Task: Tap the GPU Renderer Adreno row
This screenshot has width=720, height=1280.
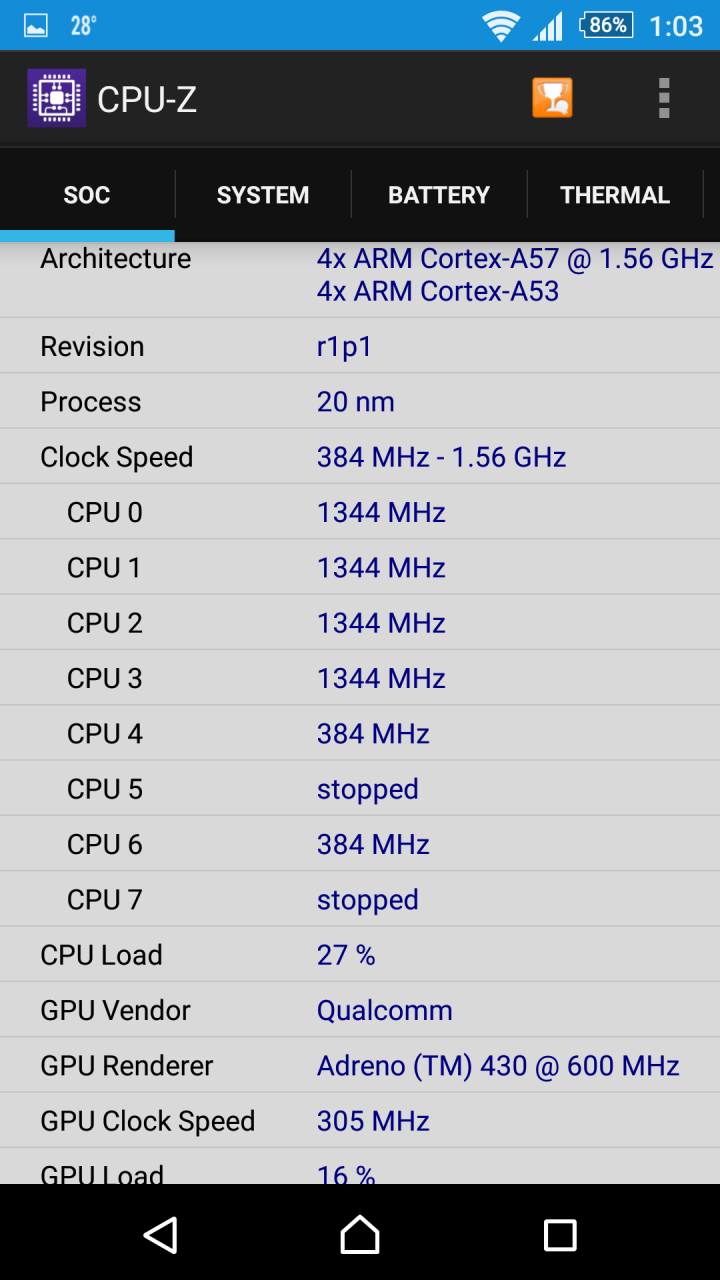Action: pyautogui.click(x=360, y=1065)
